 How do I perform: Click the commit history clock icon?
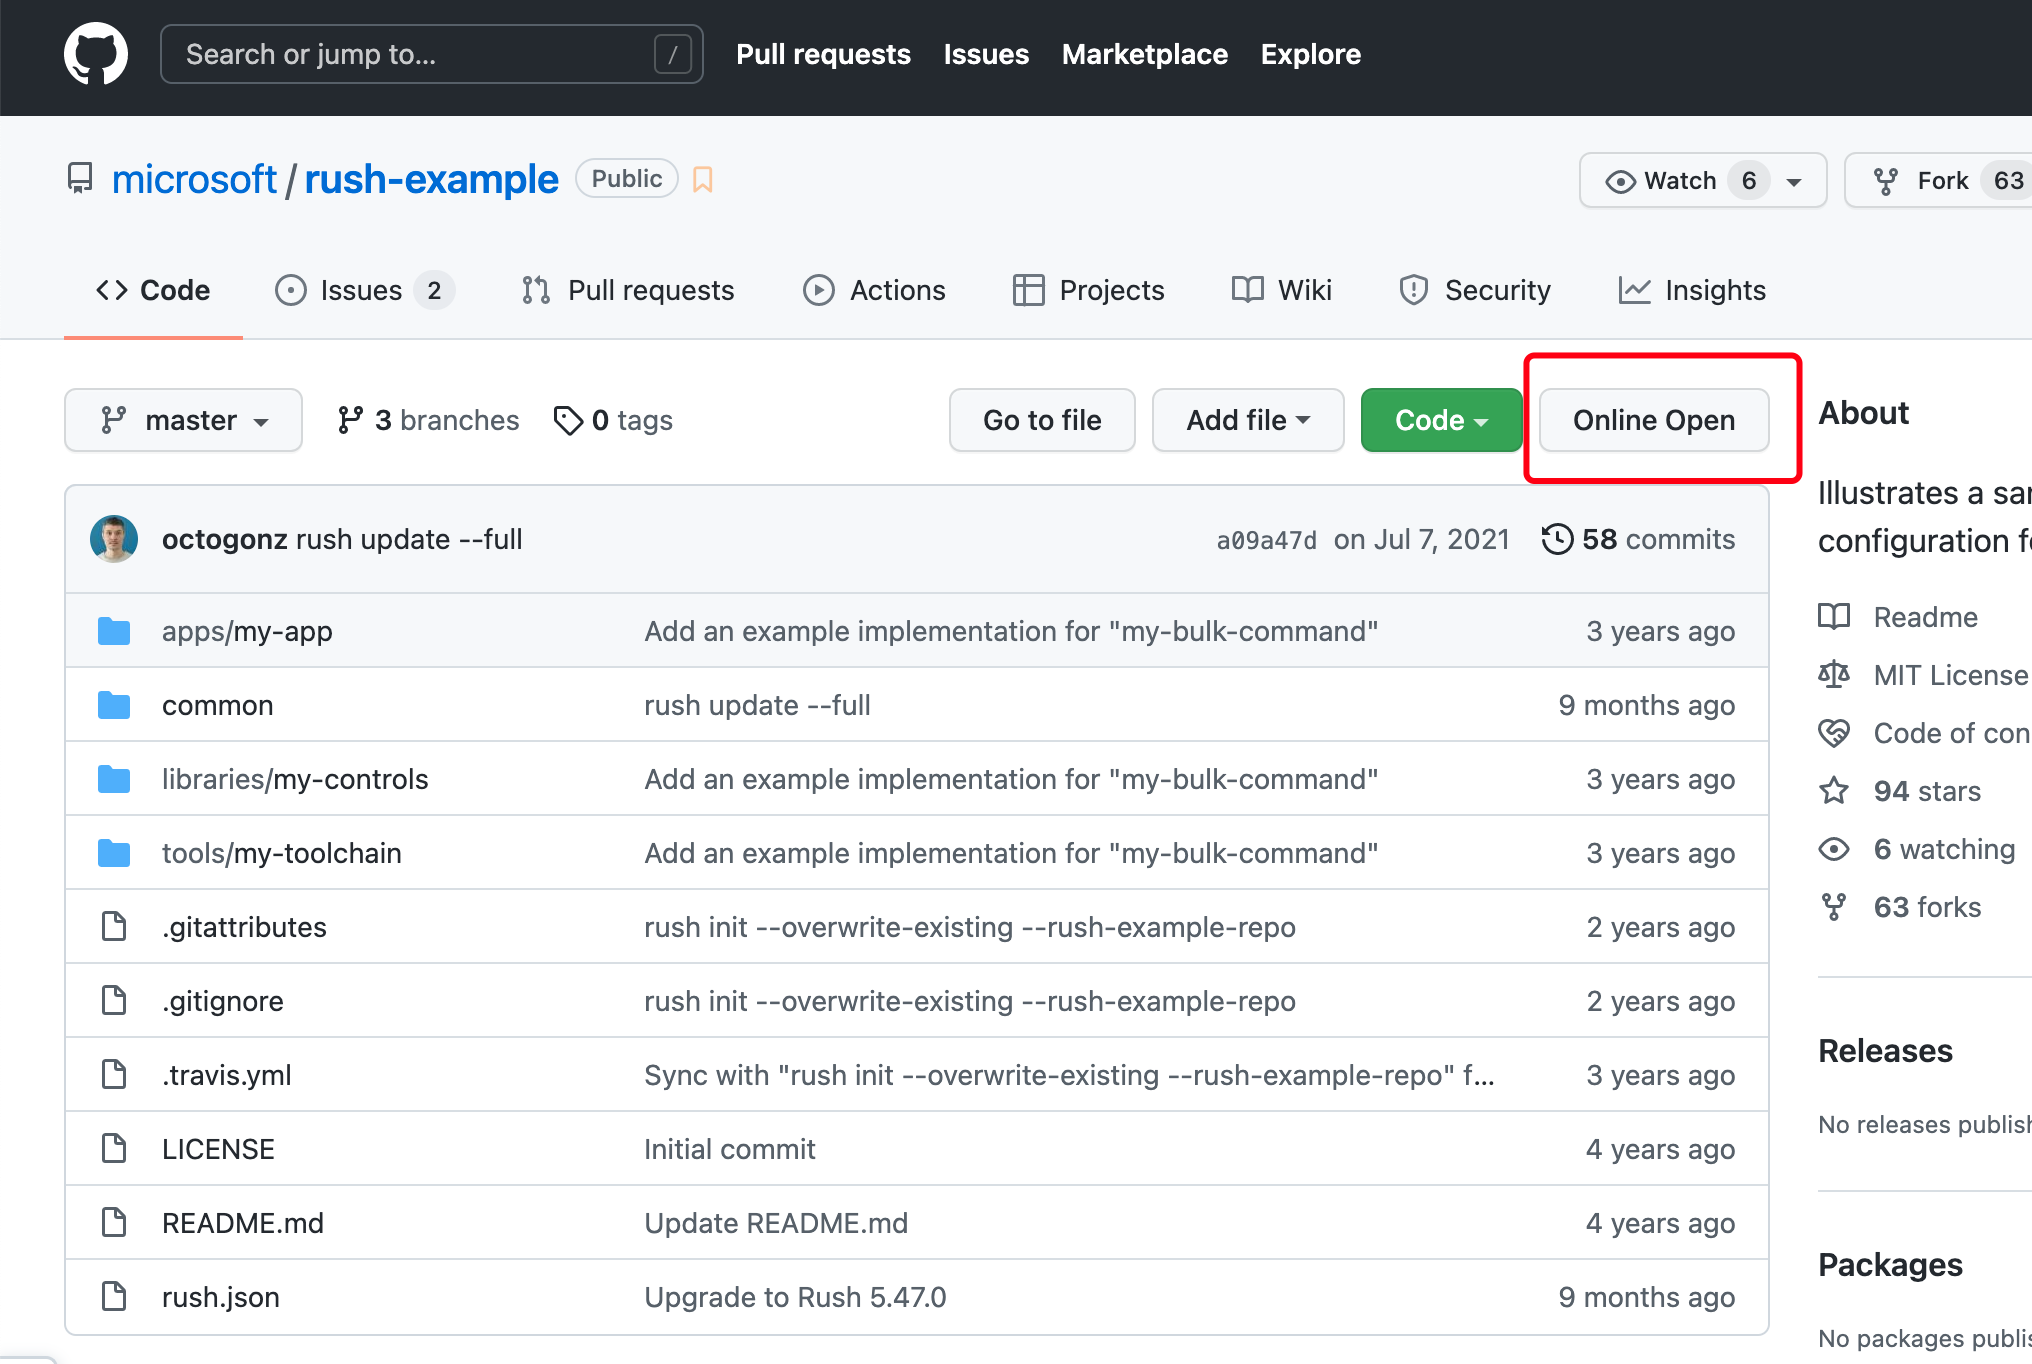(x=1557, y=539)
